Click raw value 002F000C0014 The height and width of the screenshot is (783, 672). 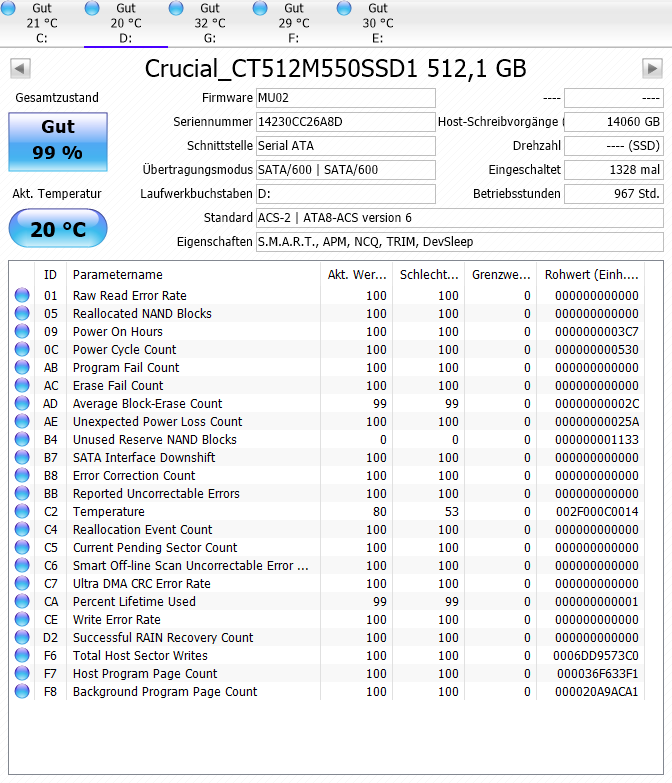click(x=597, y=511)
